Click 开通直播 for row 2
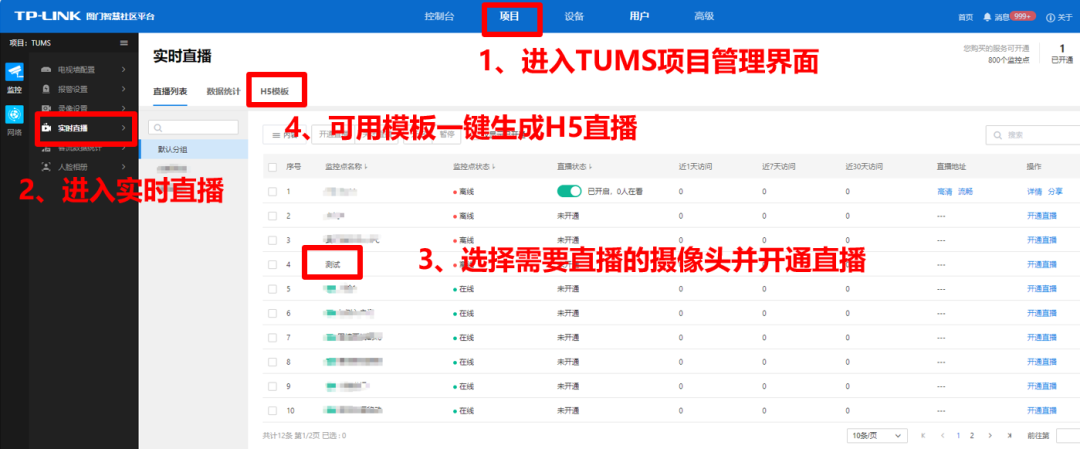Viewport: 1080px width, 449px height. pos(1041,216)
